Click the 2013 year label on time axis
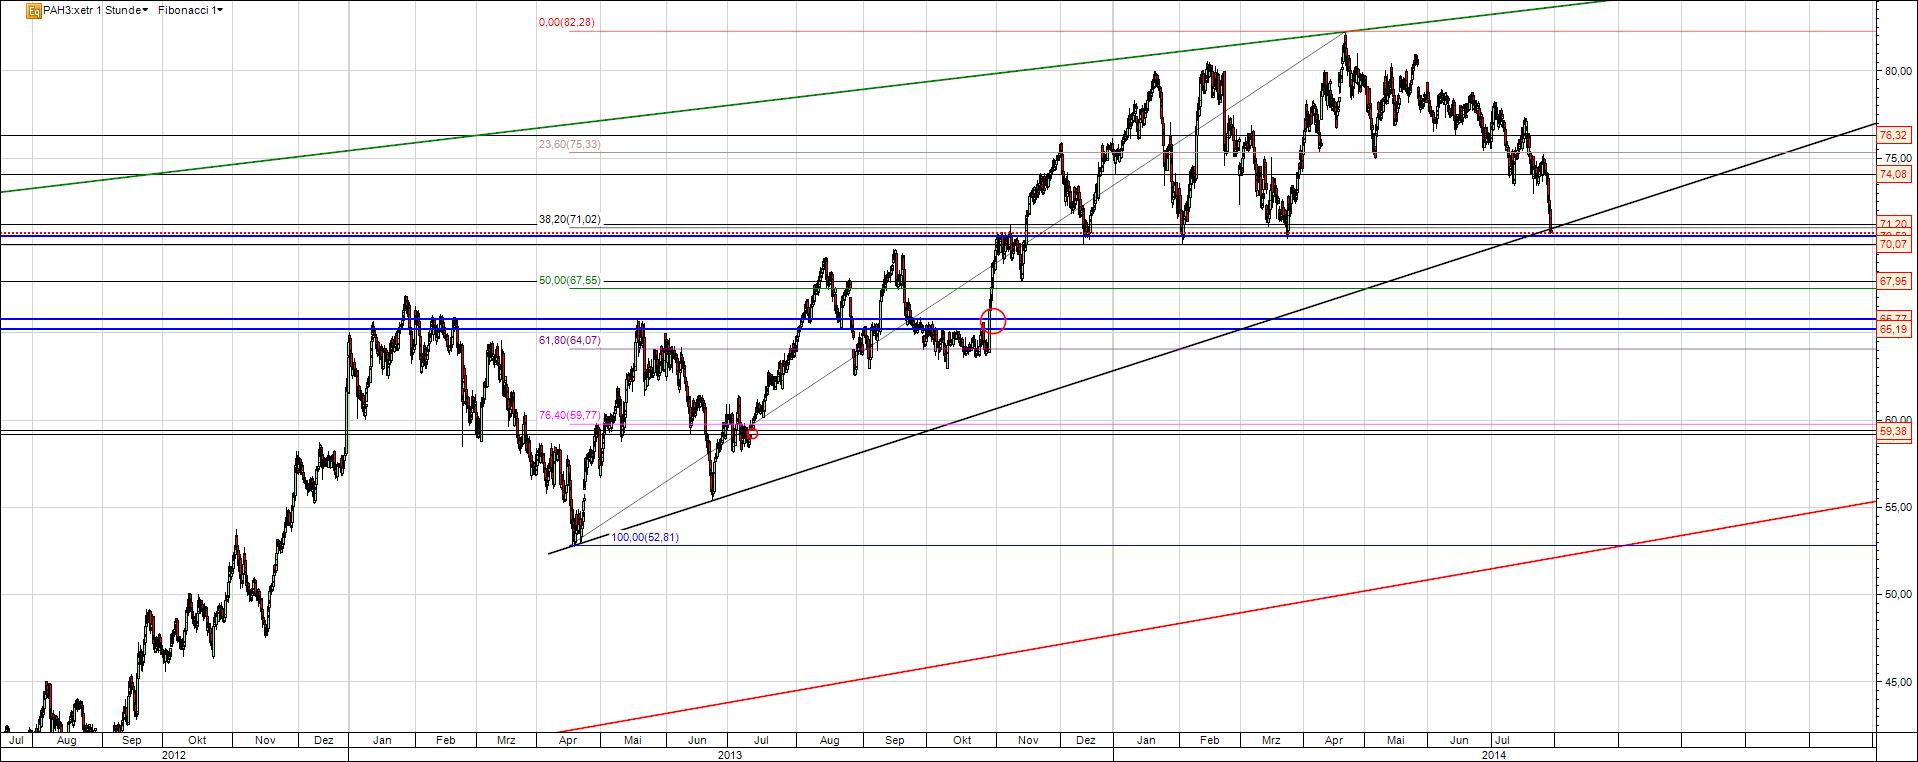Viewport: 1918px width, 762px height. click(730, 755)
